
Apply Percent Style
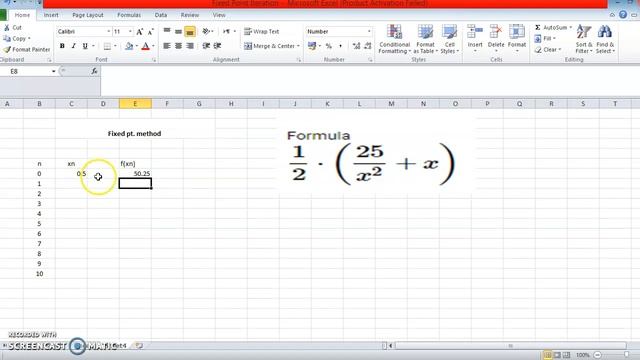pyautogui.click(x=329, y=46)
